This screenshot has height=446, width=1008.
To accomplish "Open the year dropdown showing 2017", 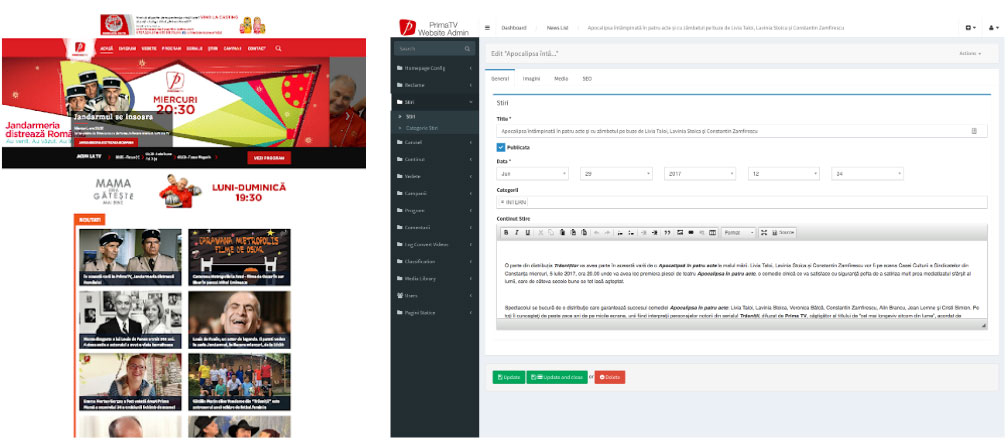I will tap(700, 174).
